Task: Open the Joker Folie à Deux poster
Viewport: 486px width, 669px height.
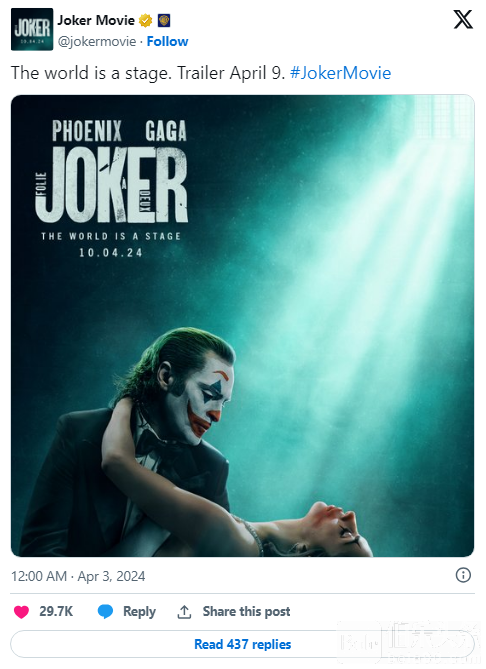Action: (x=242, y=326)
